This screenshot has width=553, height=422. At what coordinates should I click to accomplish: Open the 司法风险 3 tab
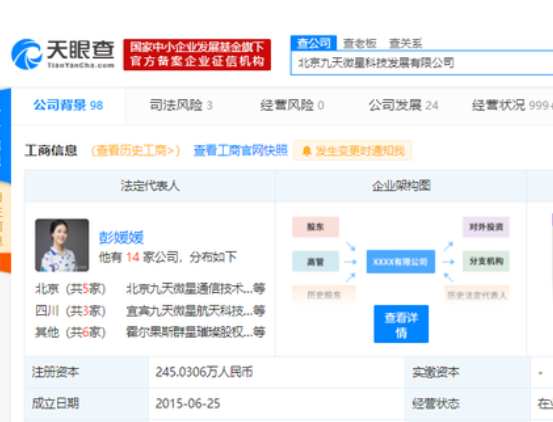pos(181,105)
